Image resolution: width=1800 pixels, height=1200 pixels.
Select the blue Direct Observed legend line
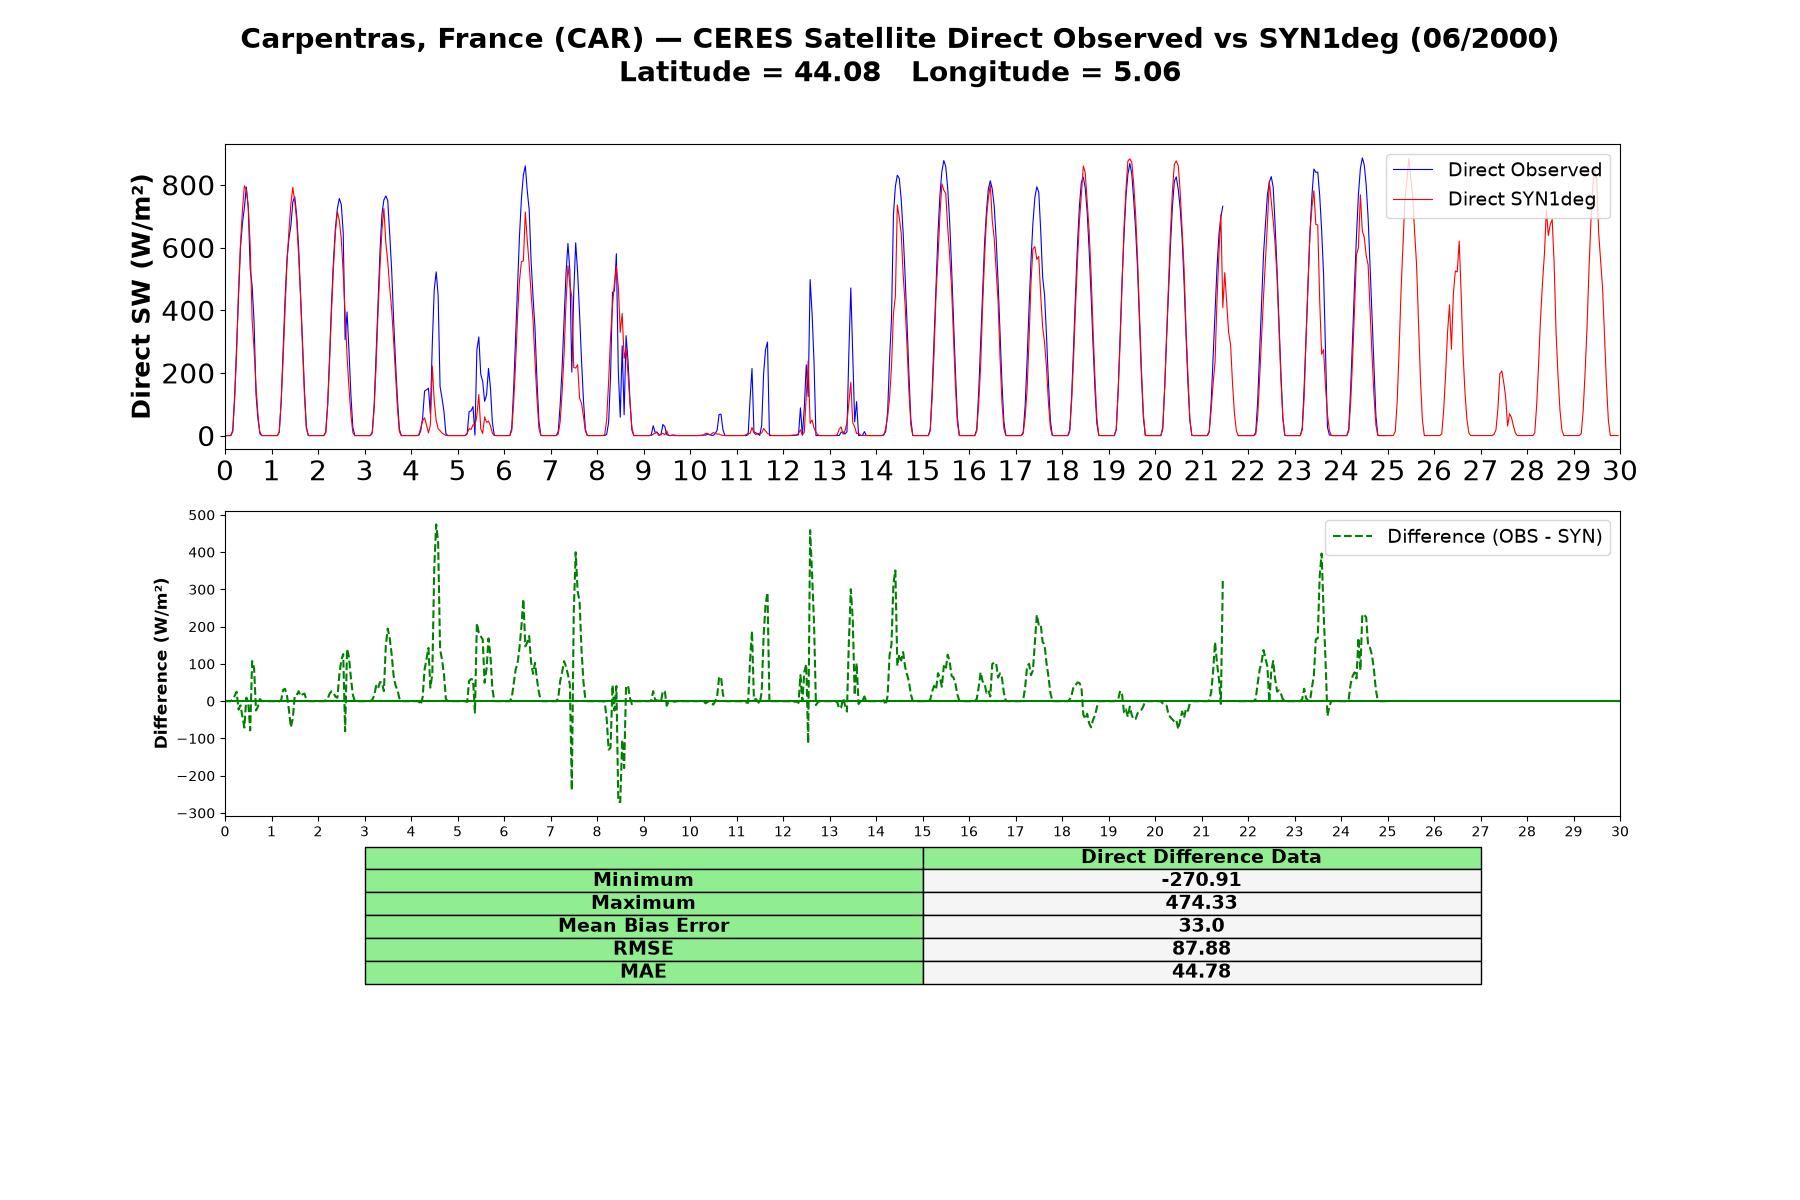pyautogui.click(x=1413, y=170)
